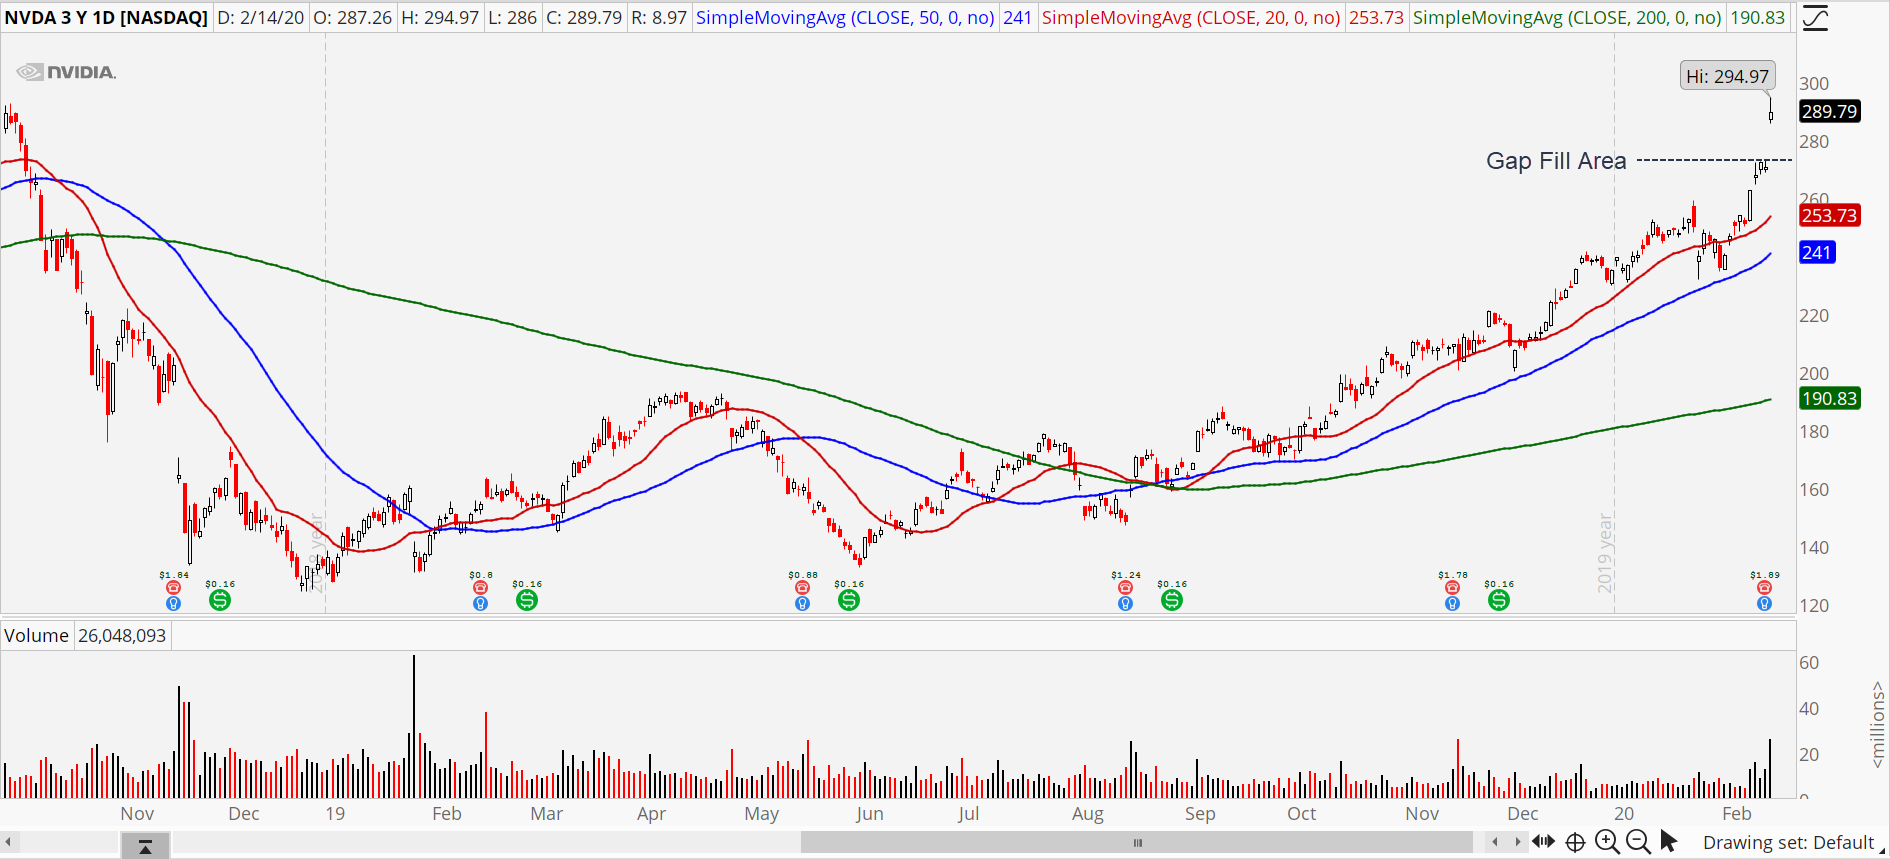The height and width of the screenshot is (859, 1890).
Task: Click the collapse-up arrow tab at bottom left
Action: pos(145,847)
